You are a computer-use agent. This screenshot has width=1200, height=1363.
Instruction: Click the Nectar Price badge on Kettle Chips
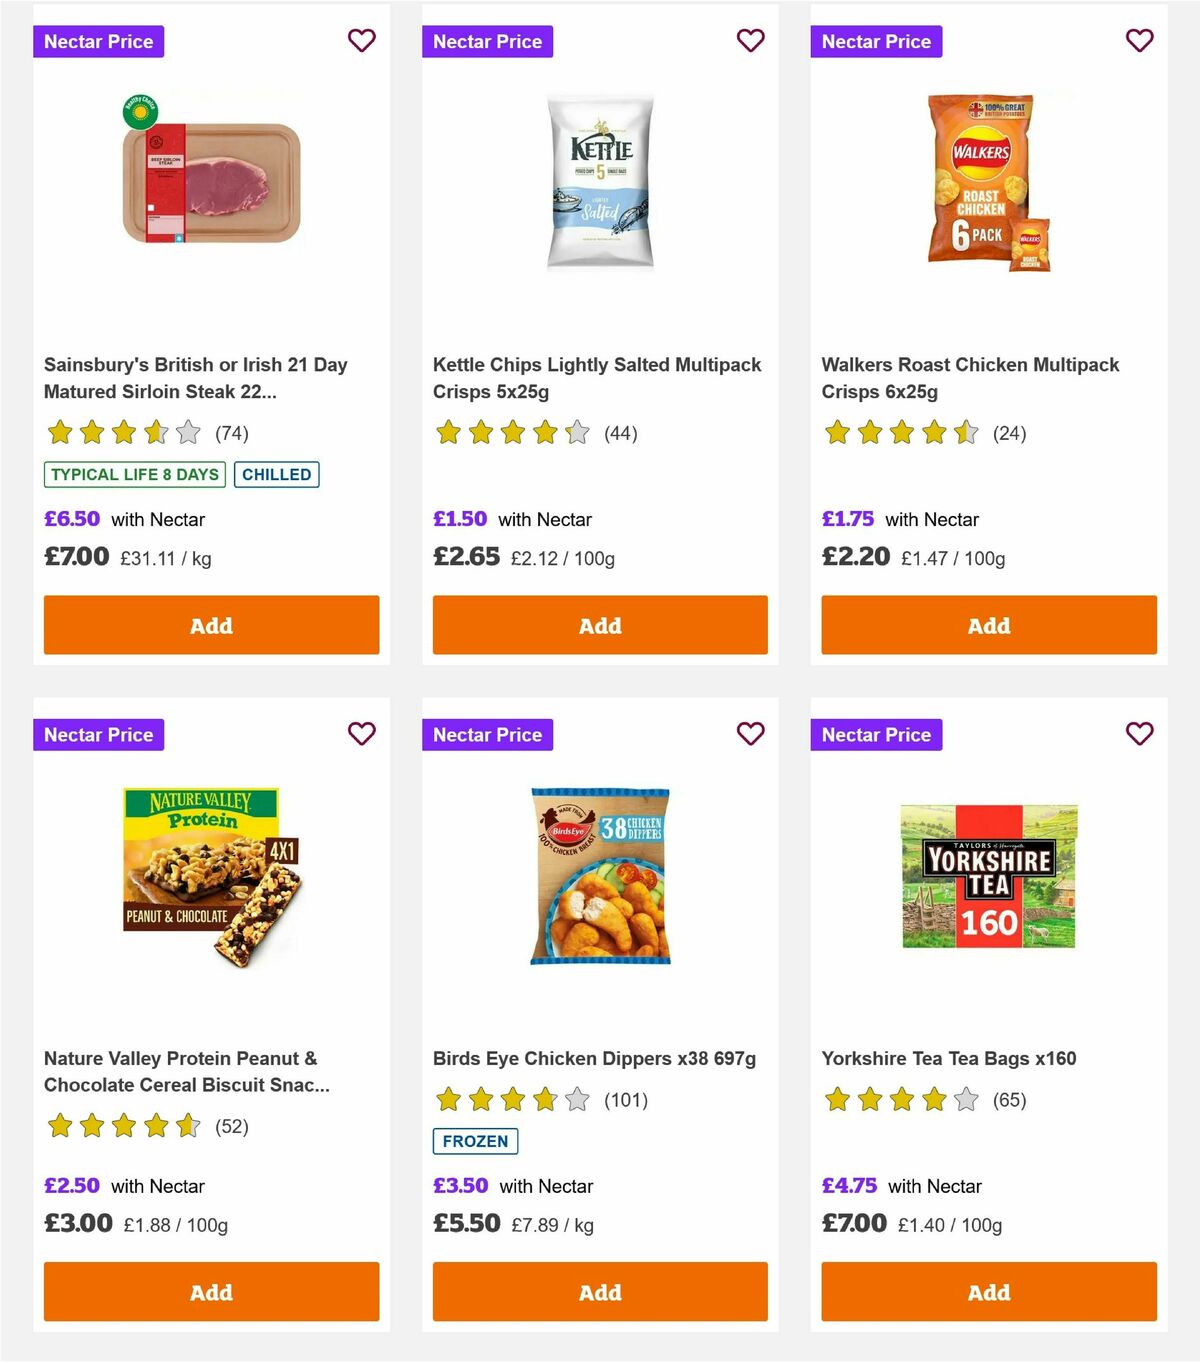click(x=487, y=41)
